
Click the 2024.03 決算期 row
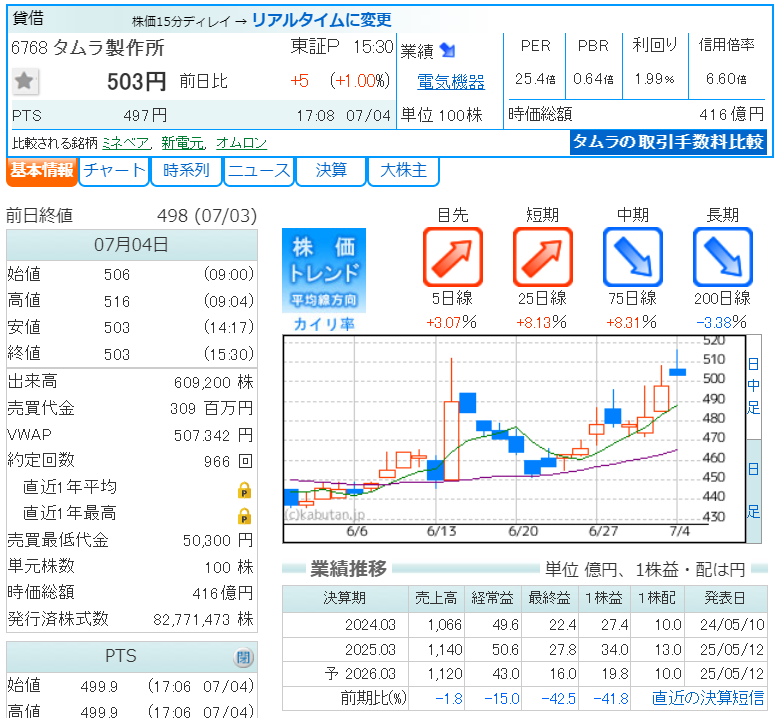[x=525, y=625]
